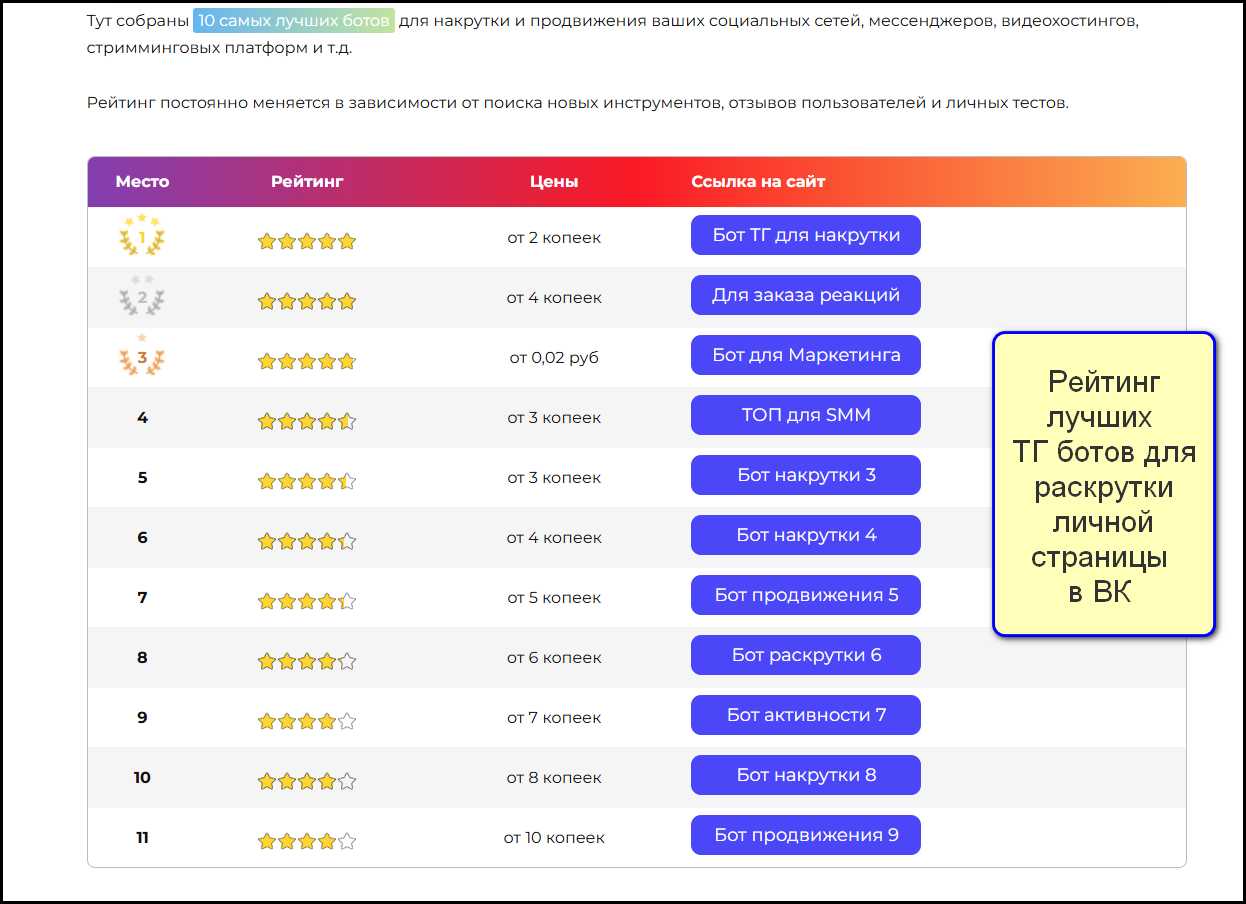Select the 'ТОП для SMM' button

click(805, 415)
